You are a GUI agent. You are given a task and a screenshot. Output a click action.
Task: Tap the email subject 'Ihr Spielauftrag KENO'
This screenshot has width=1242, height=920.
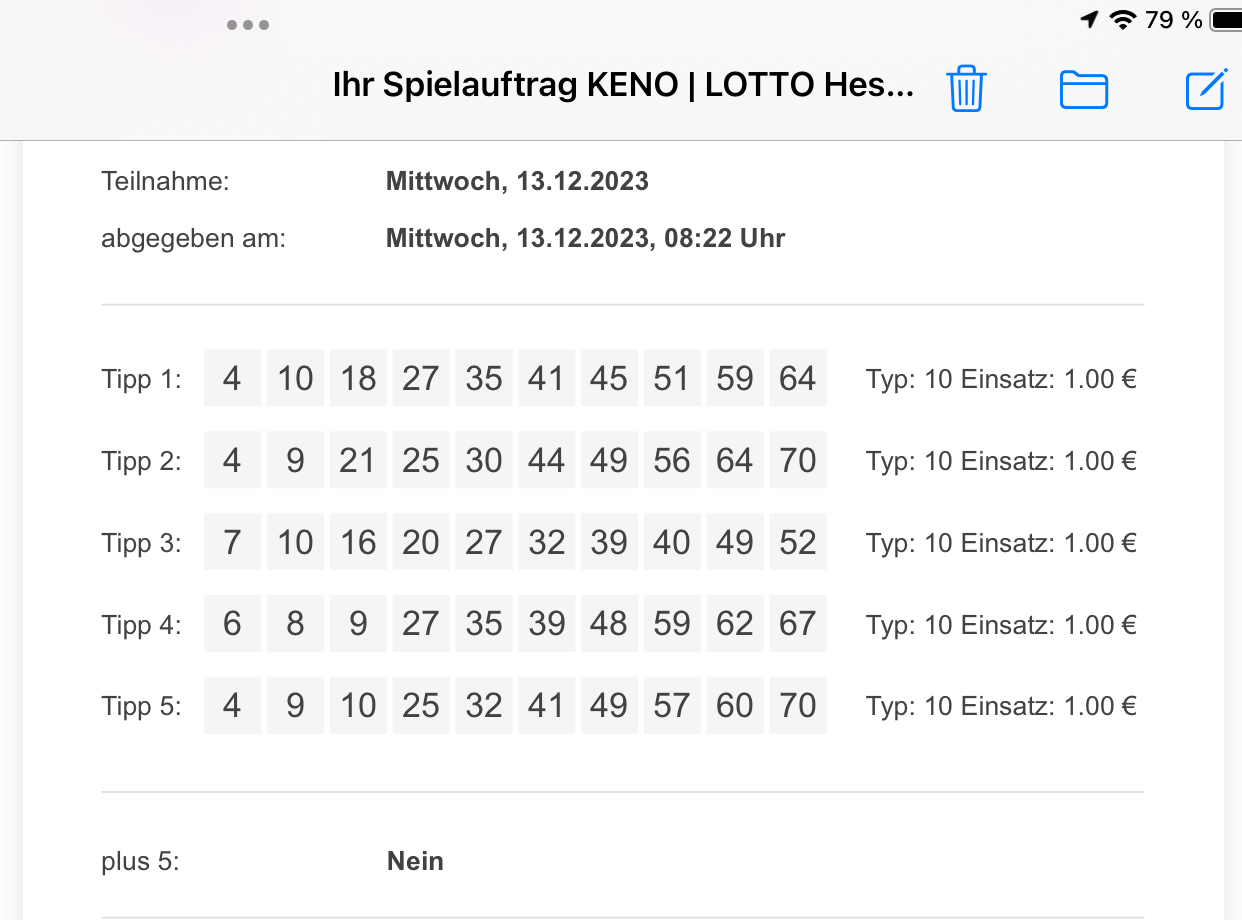tap(506, 85)
